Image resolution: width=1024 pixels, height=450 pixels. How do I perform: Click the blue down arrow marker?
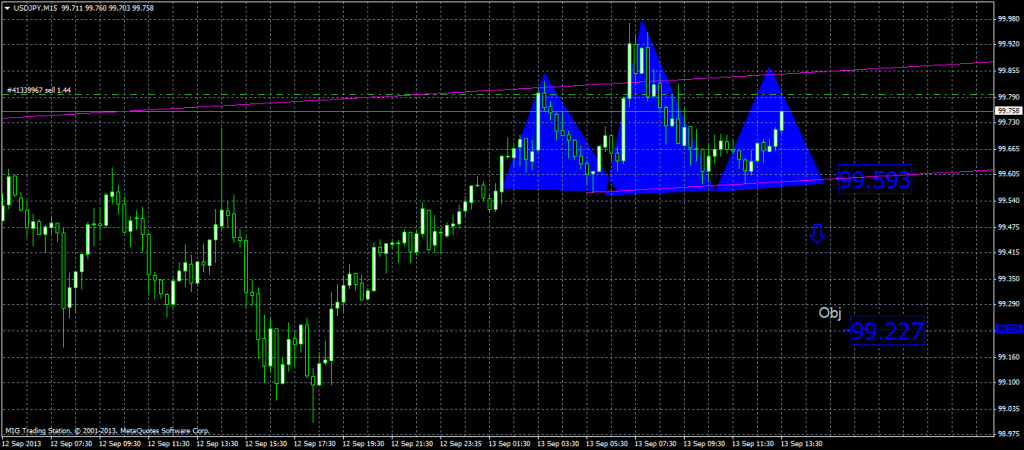tap(817, 234)
